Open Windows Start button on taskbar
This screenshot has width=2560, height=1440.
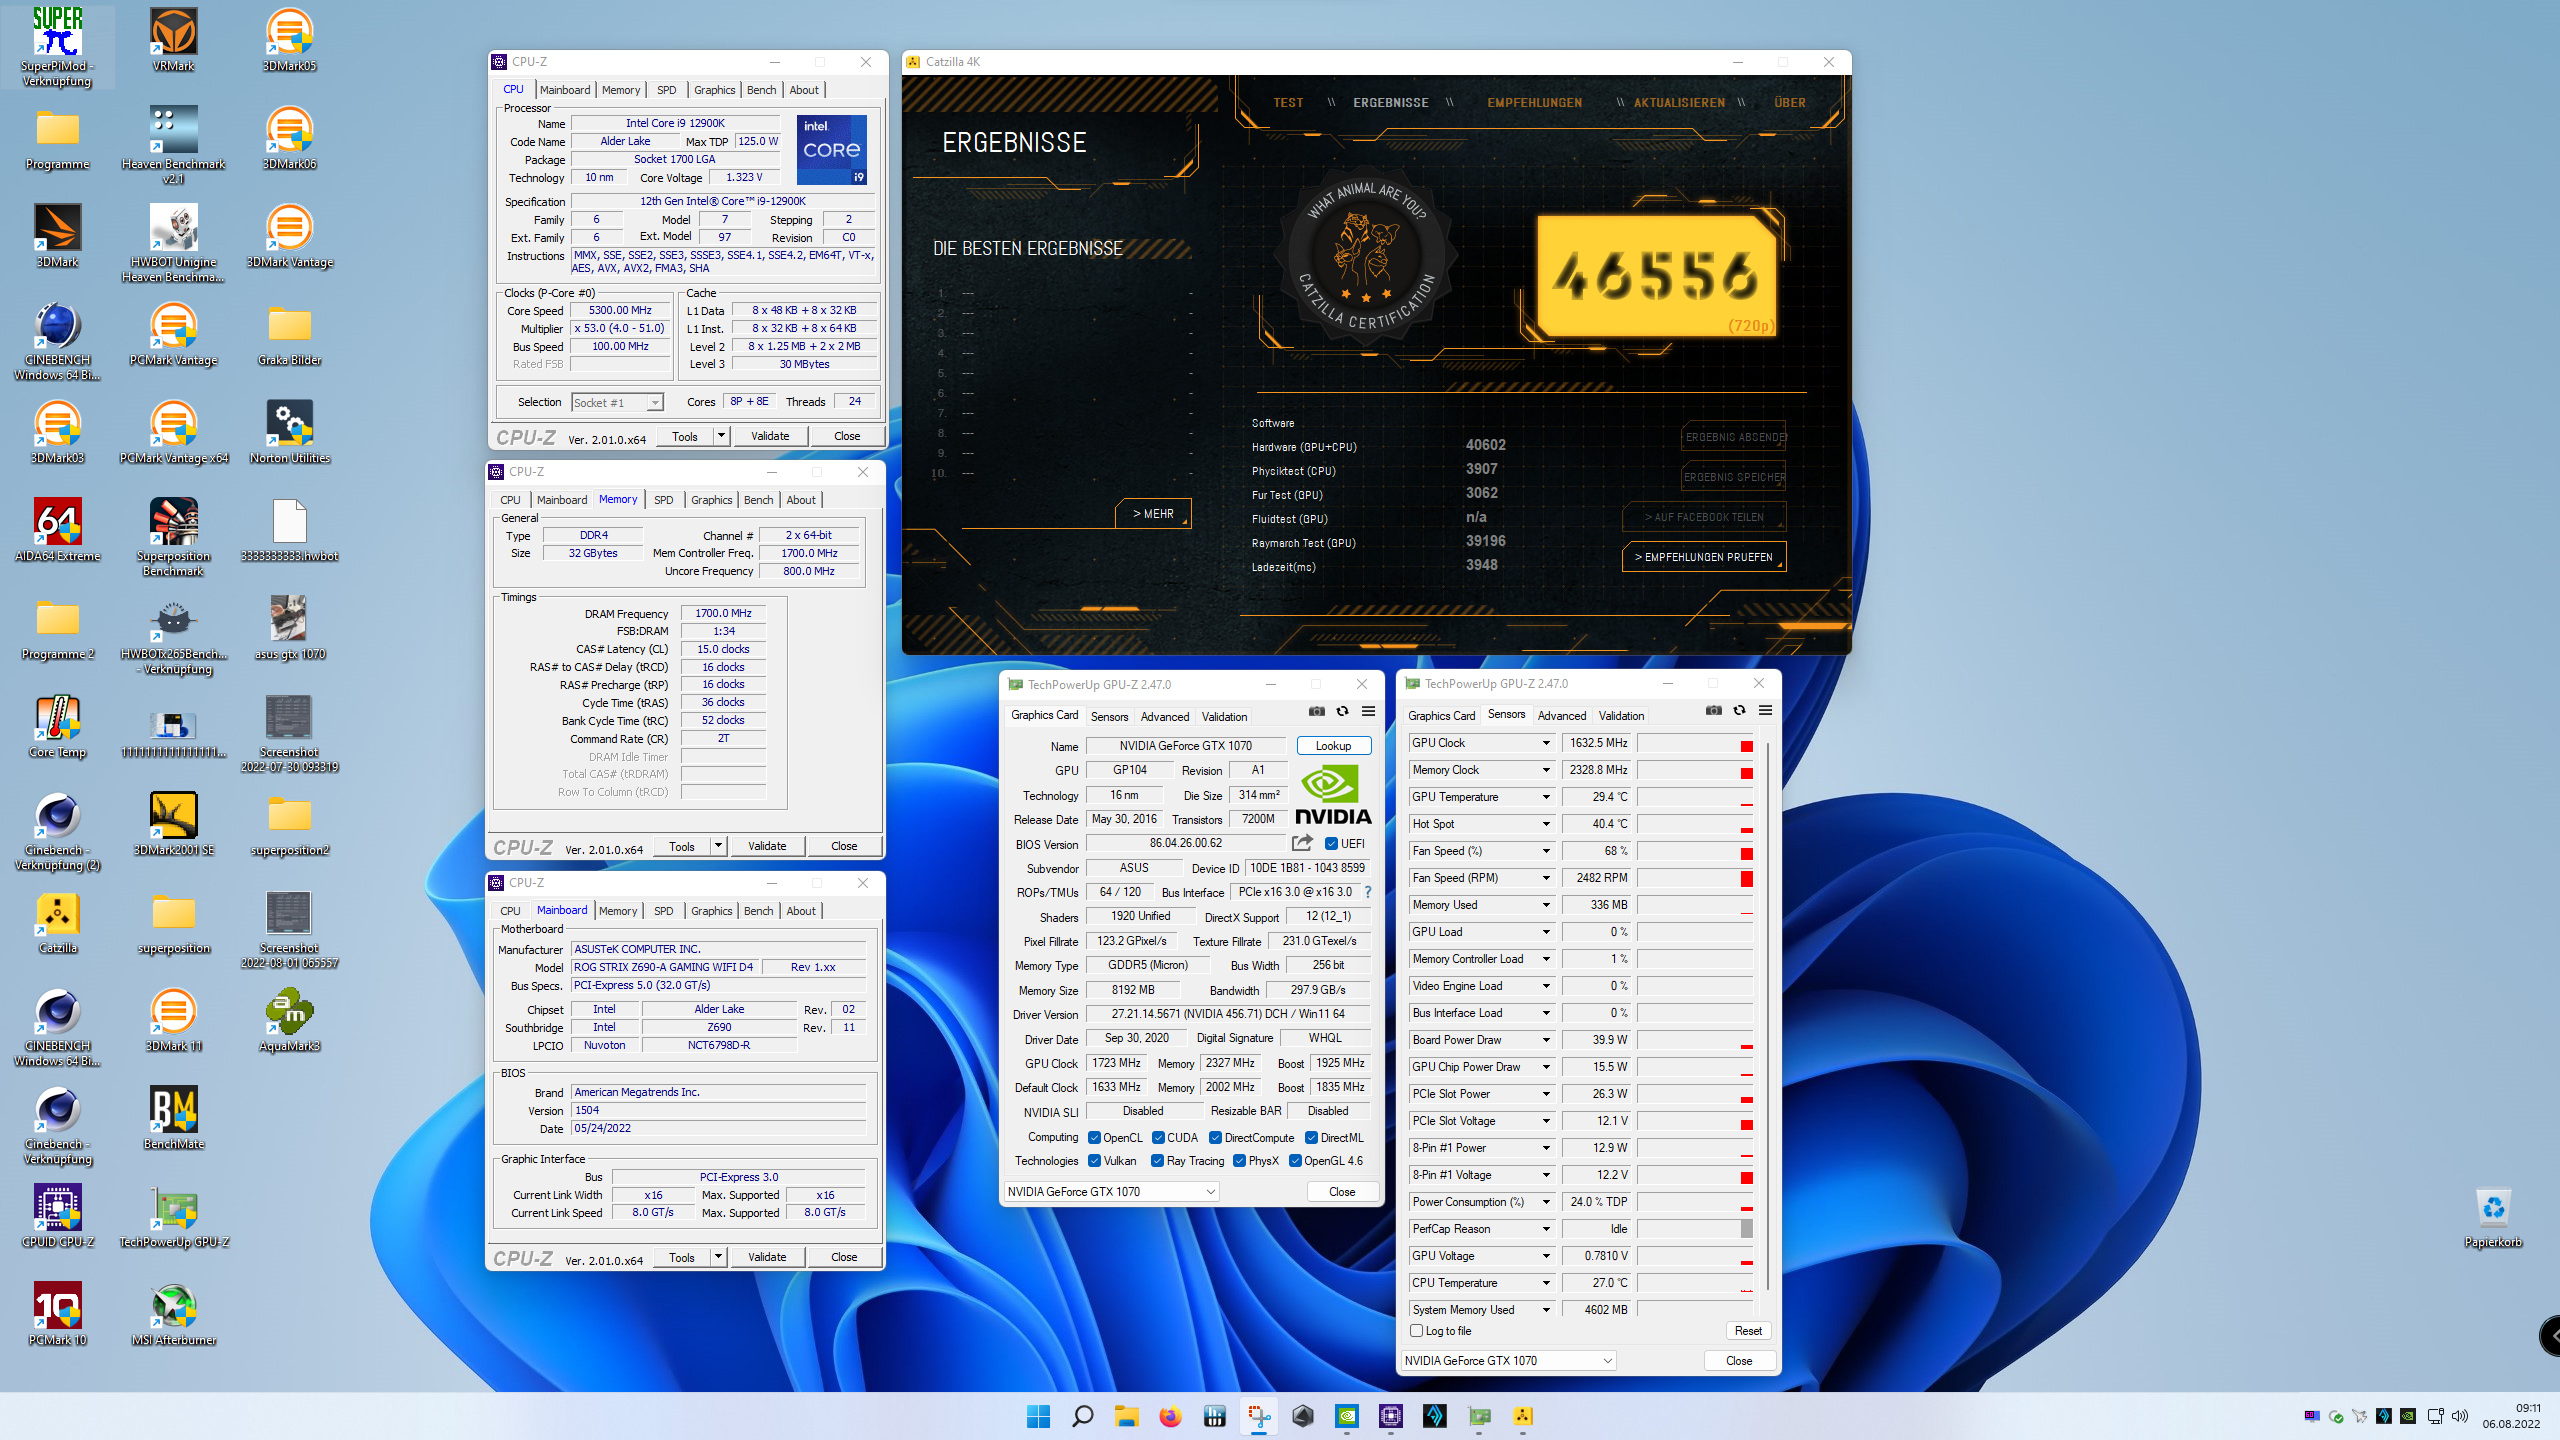[x=1038, y=1416]
